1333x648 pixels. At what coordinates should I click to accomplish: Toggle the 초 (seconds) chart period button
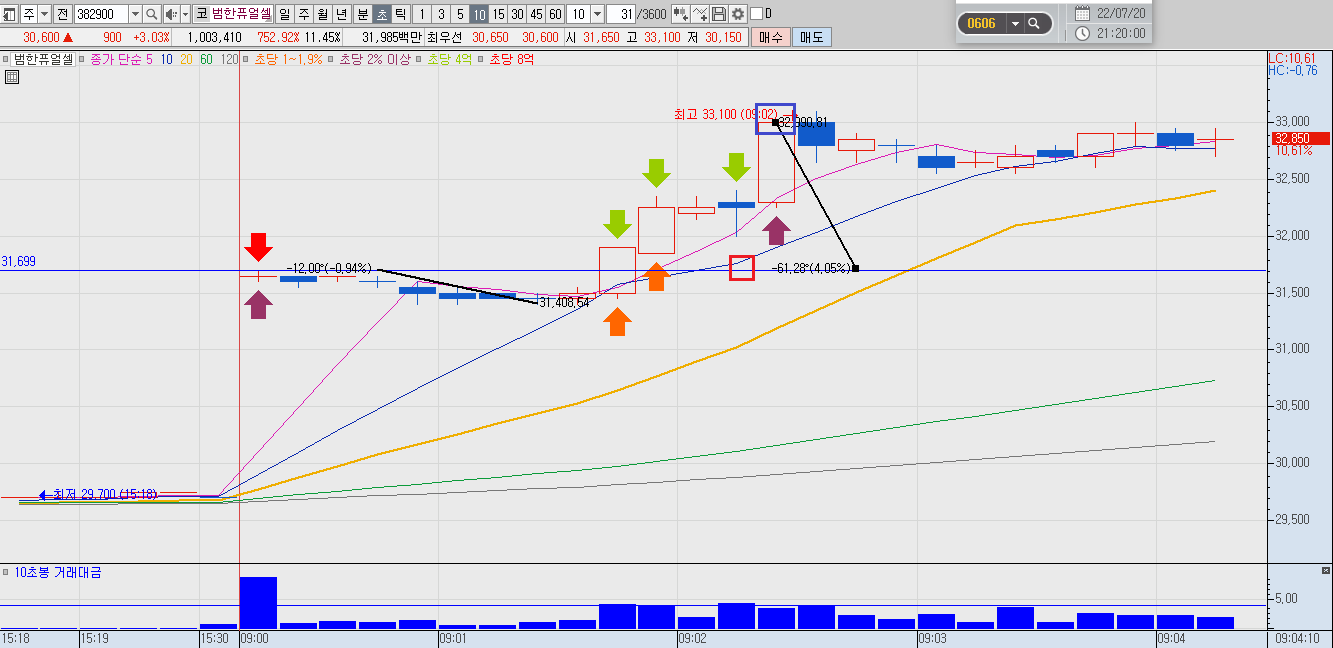click(x=382, y=14)
